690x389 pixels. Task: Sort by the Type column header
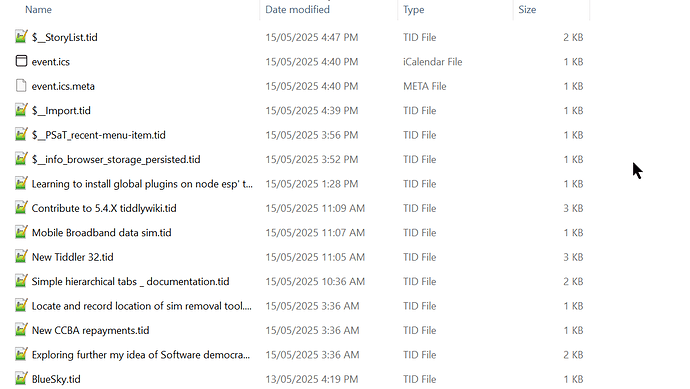(x=414, y=10)
